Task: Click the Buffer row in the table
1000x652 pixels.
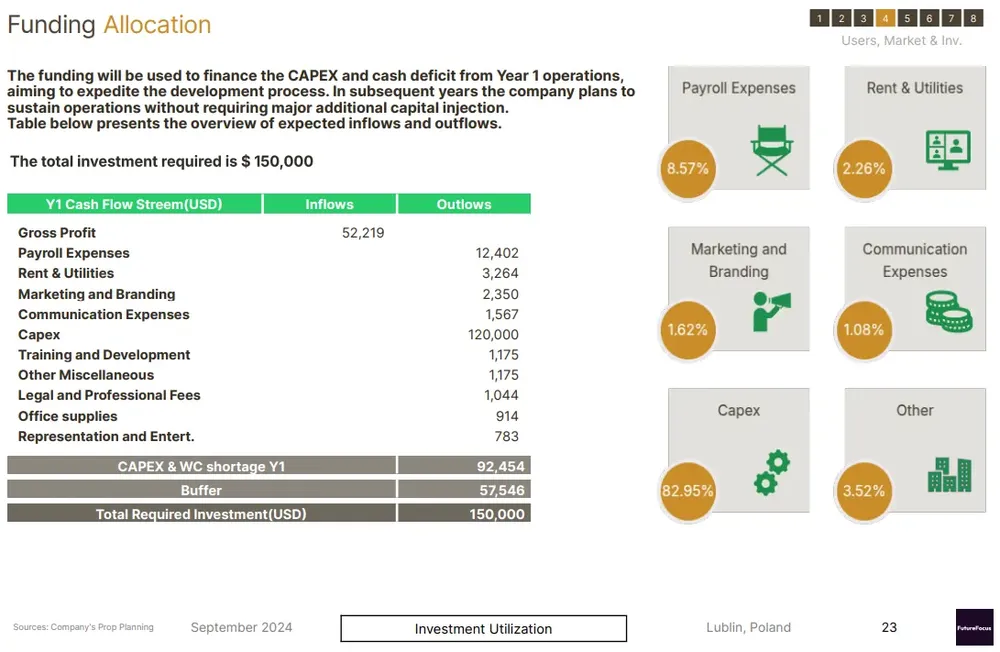Action: point(201,490)
